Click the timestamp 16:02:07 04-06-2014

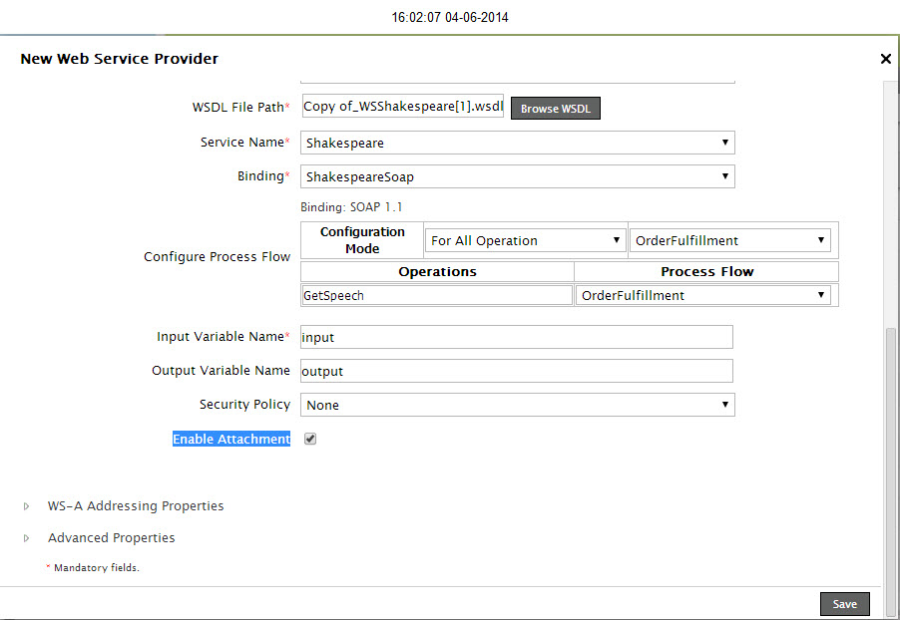(x=450, y=17)
